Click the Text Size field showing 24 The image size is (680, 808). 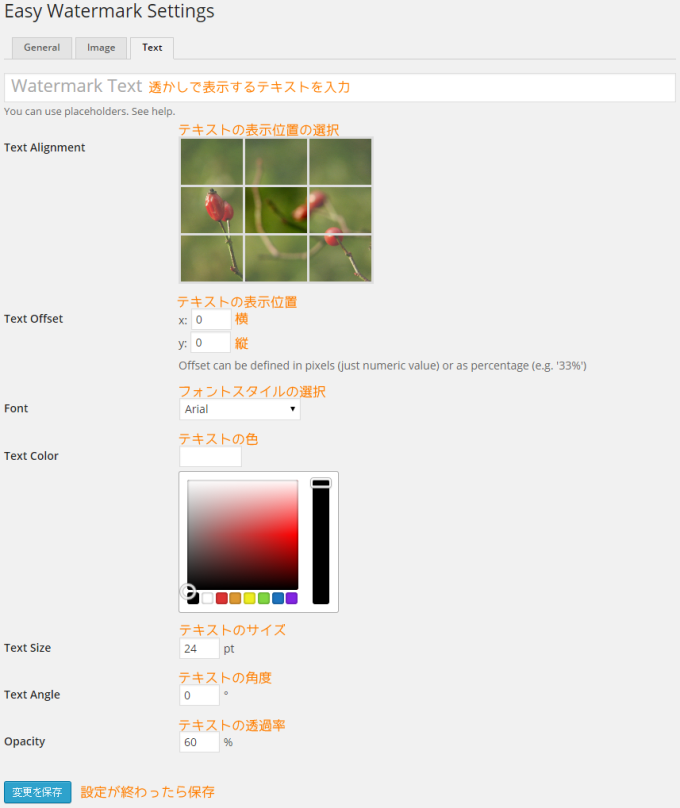pyautogui.click(x=199, y=649)
